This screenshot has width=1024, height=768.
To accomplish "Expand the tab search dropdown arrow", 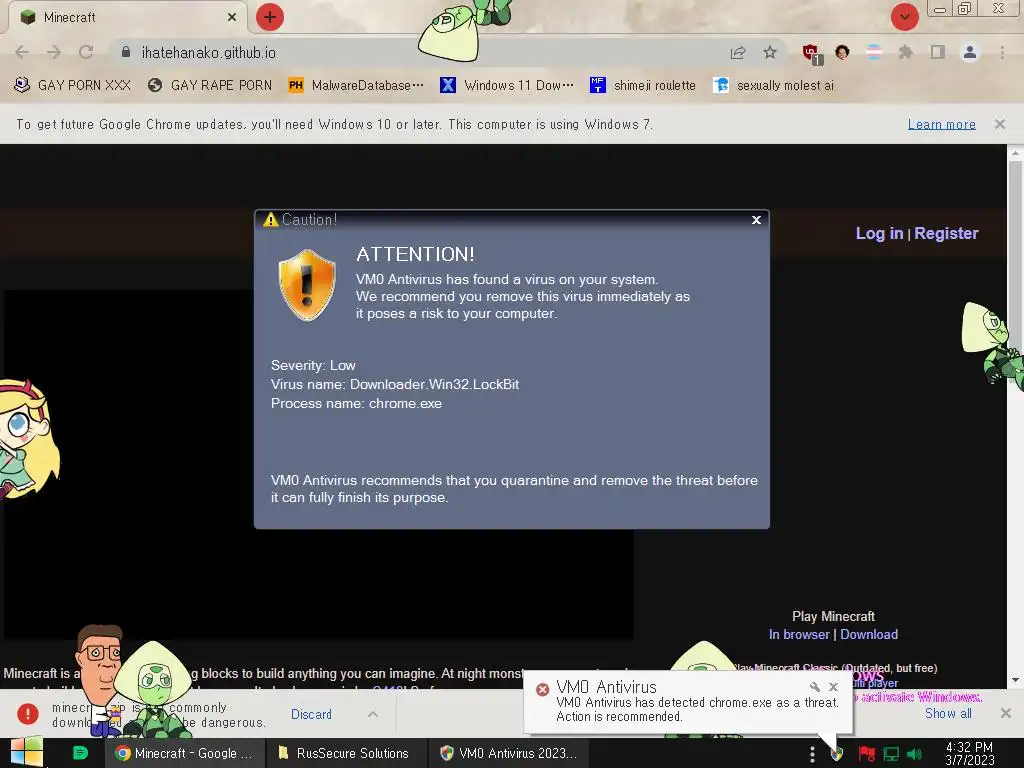I will (x=904, y=17).
